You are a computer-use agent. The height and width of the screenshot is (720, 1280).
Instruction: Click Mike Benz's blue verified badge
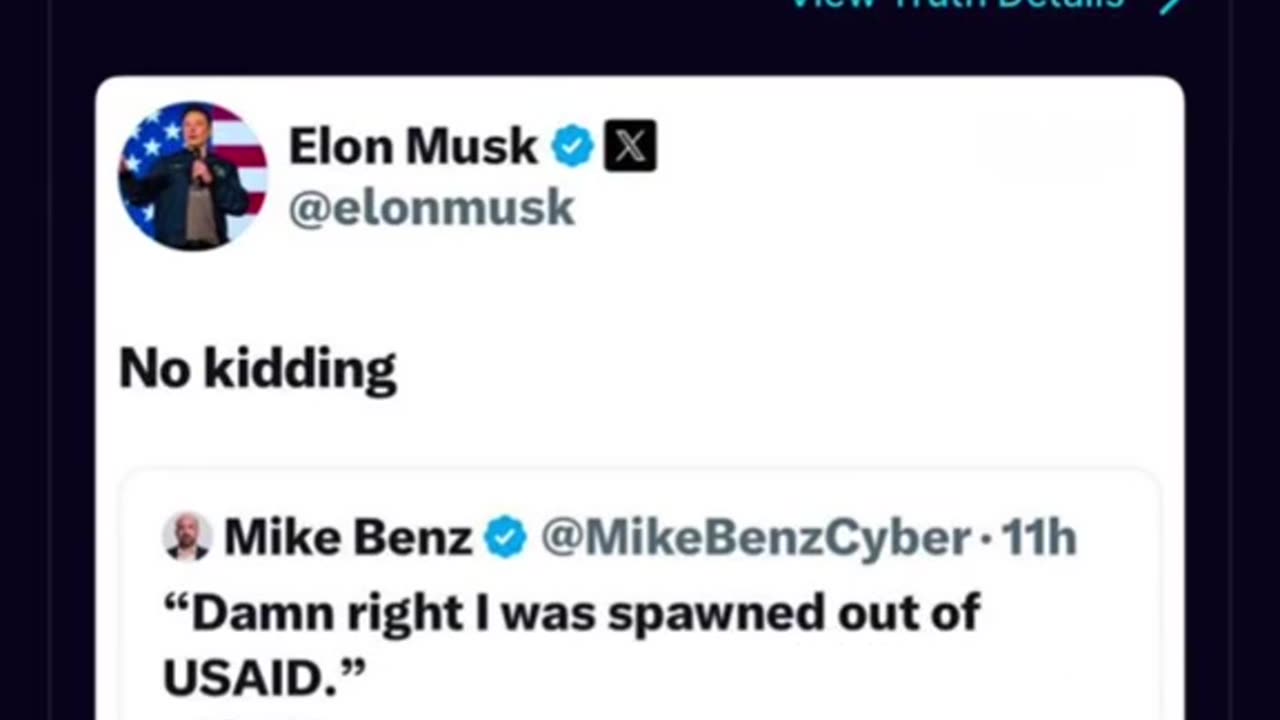505,538
